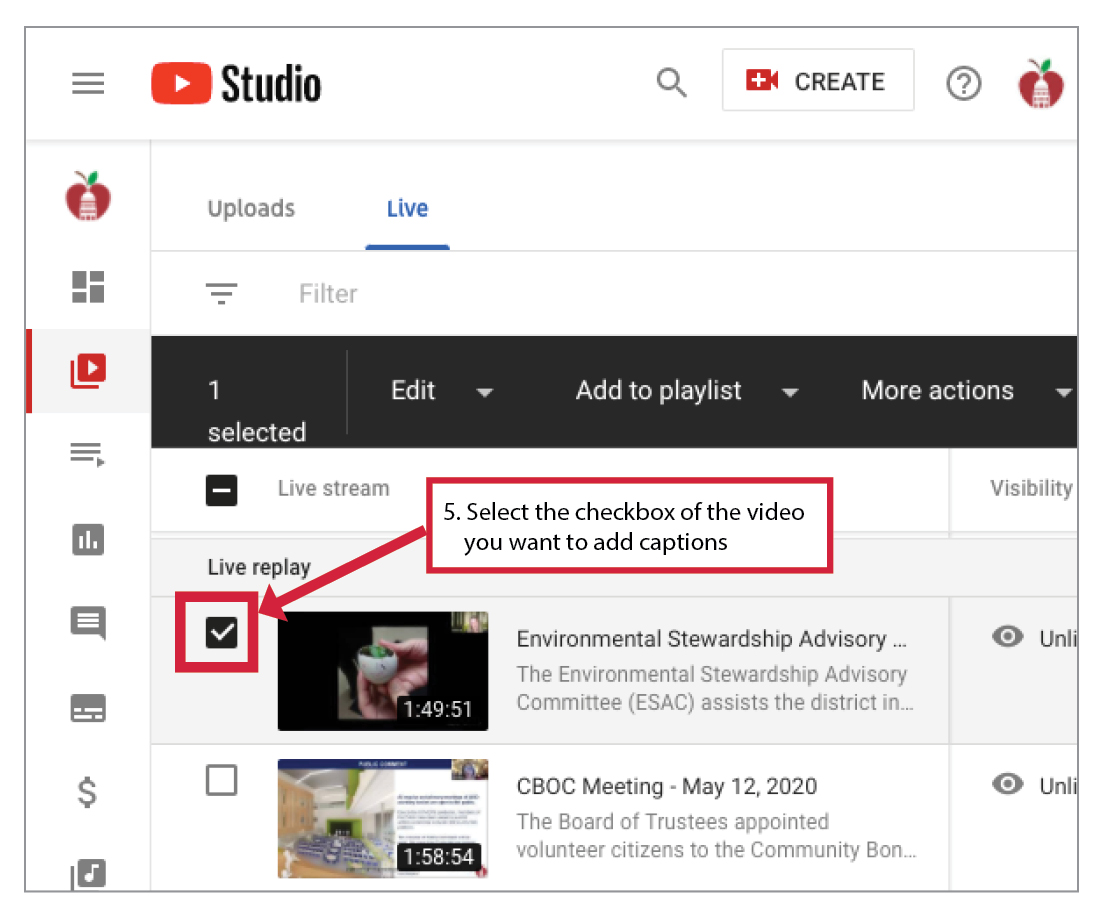Open search with the magnifier icon
Screen dimensions: 1108x913
pos(671,83)
